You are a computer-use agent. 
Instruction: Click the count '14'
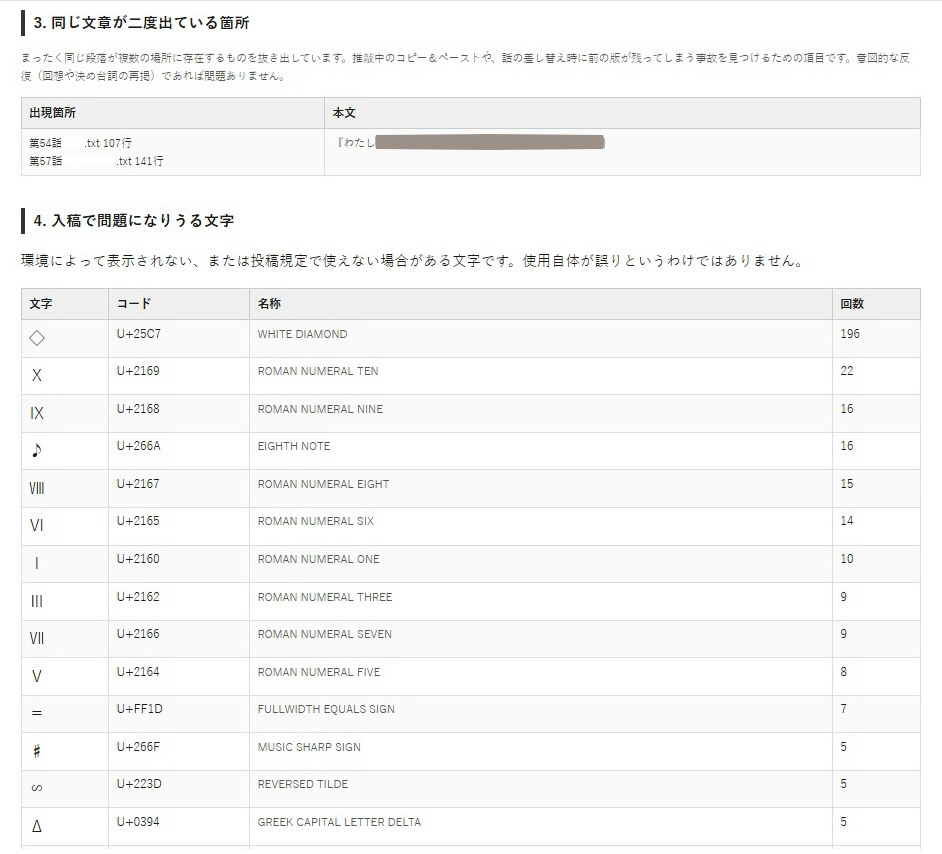click(846, 521)
